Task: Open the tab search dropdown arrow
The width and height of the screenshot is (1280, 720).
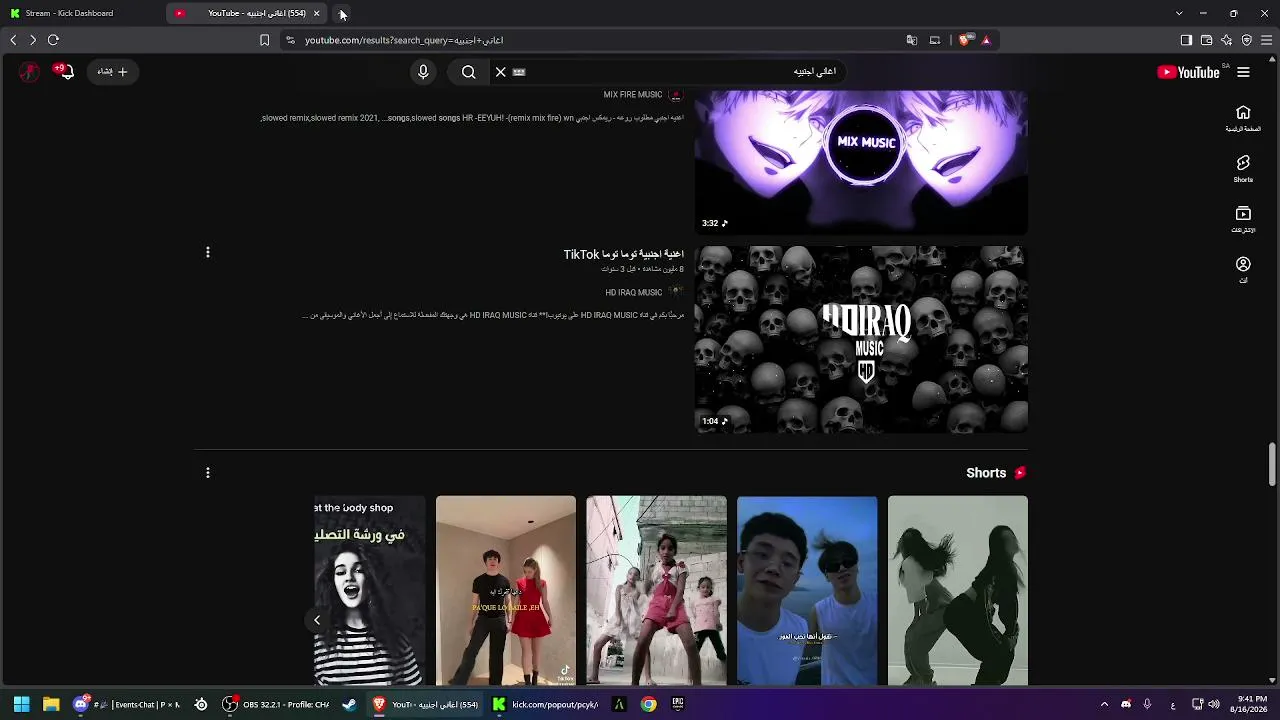Action: pos(1179,13)
